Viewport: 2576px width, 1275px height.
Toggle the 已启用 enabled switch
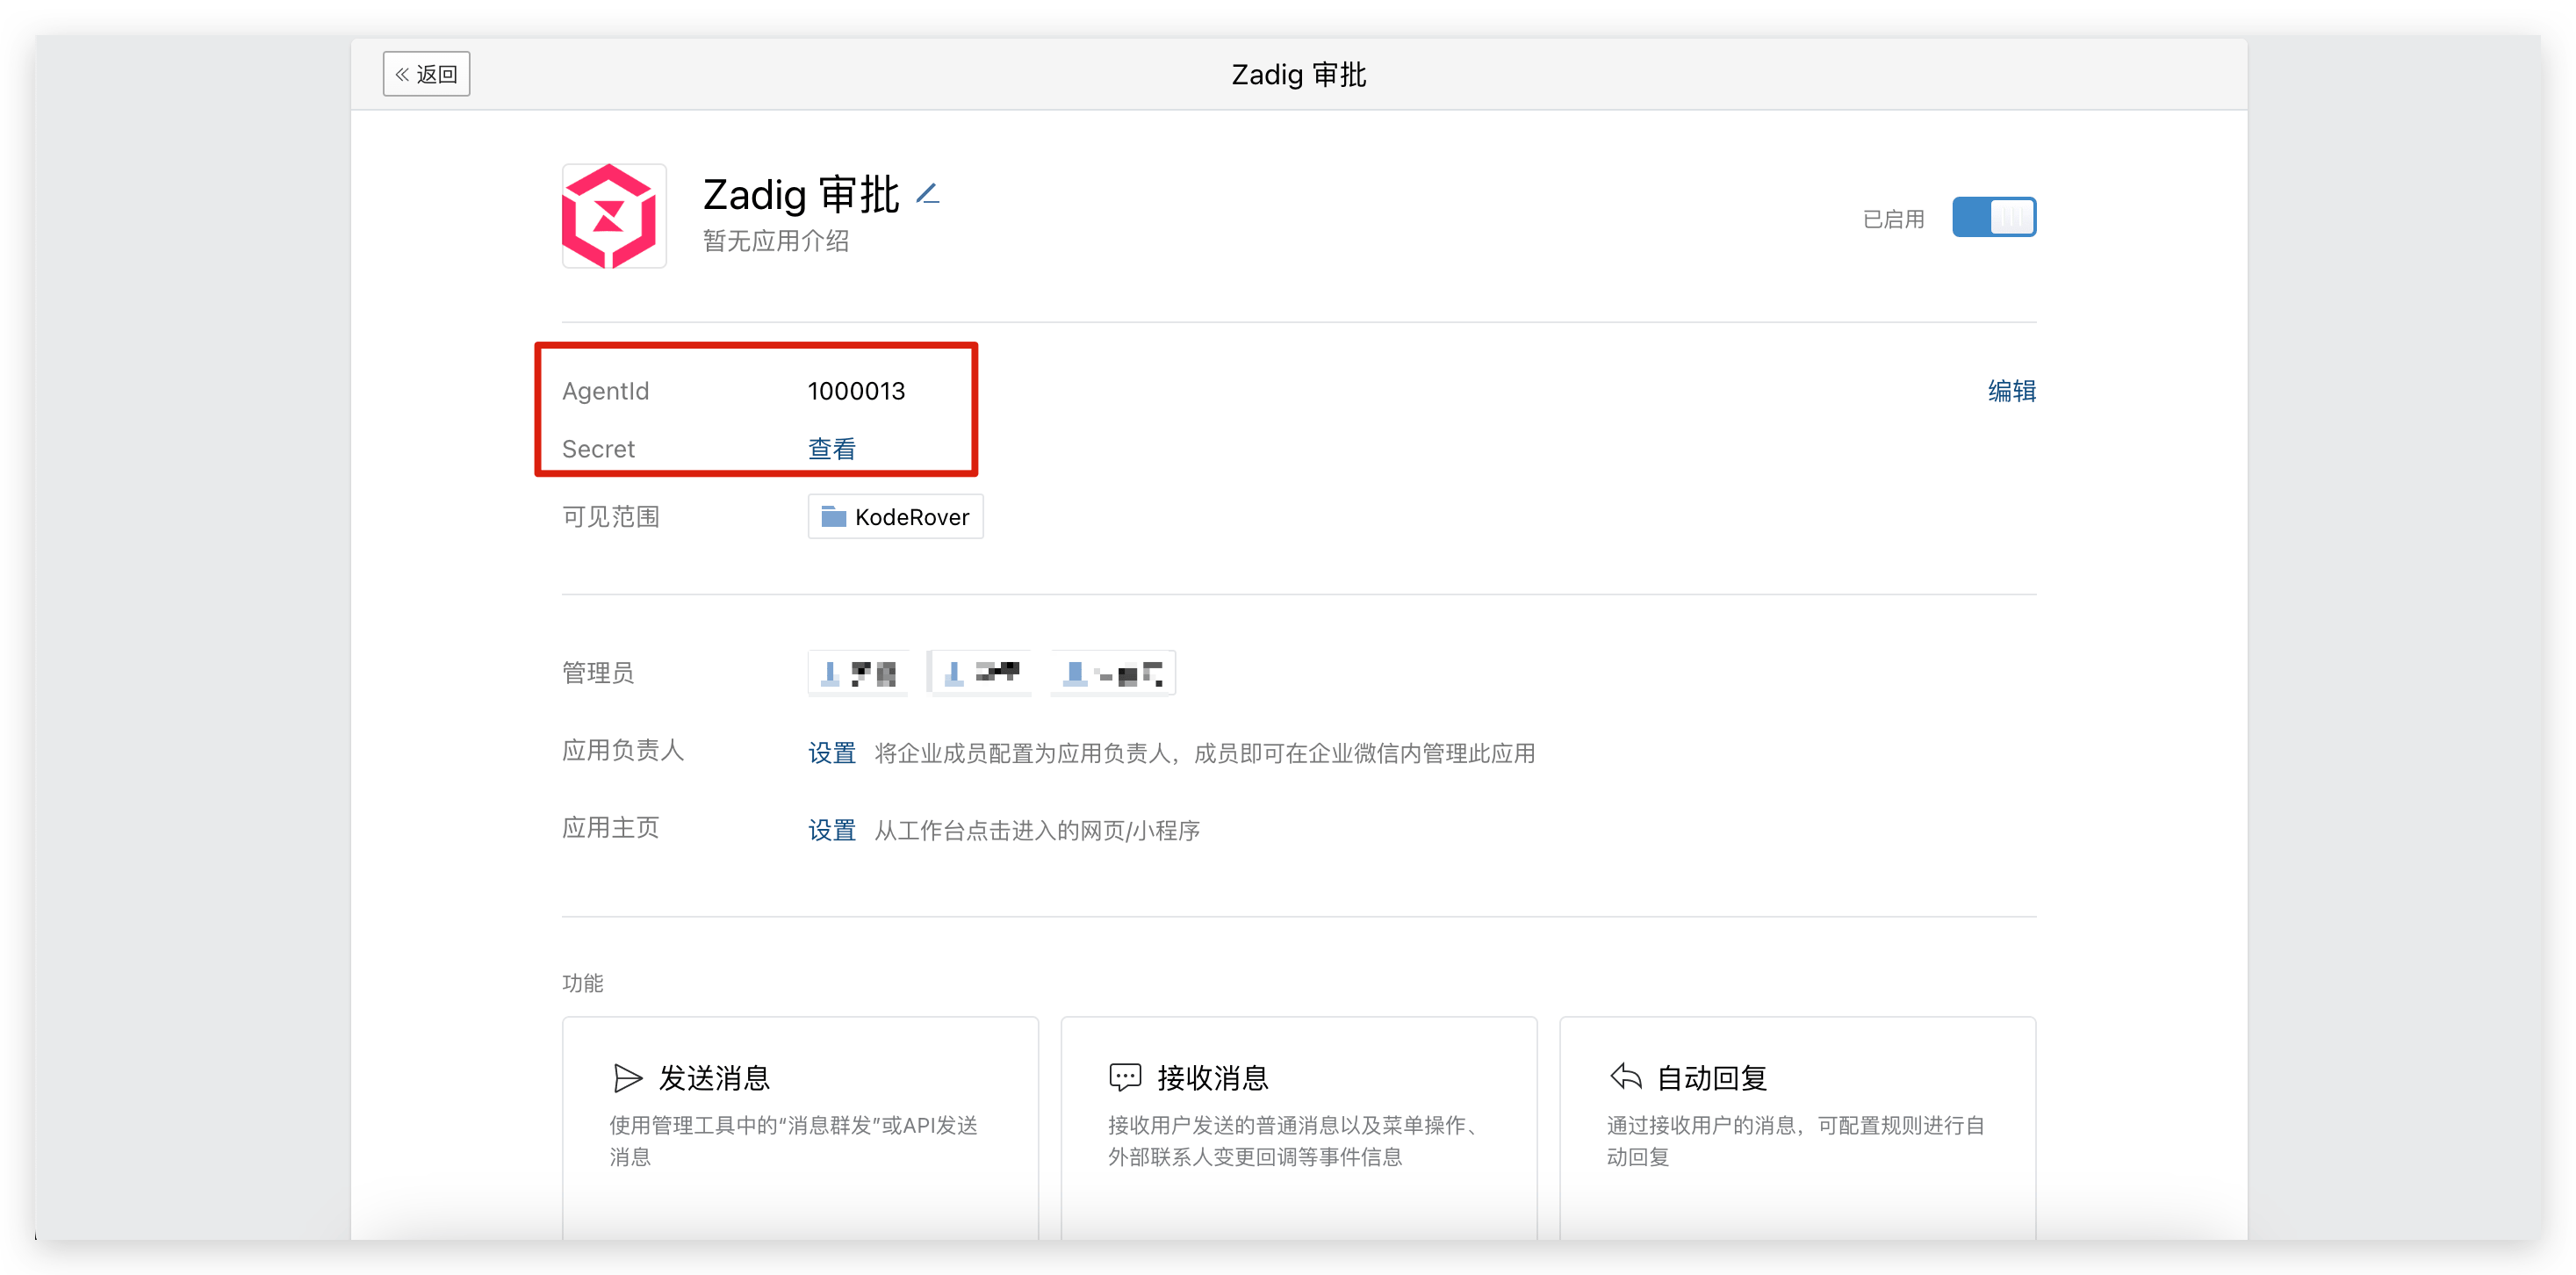coord(1993,217)
